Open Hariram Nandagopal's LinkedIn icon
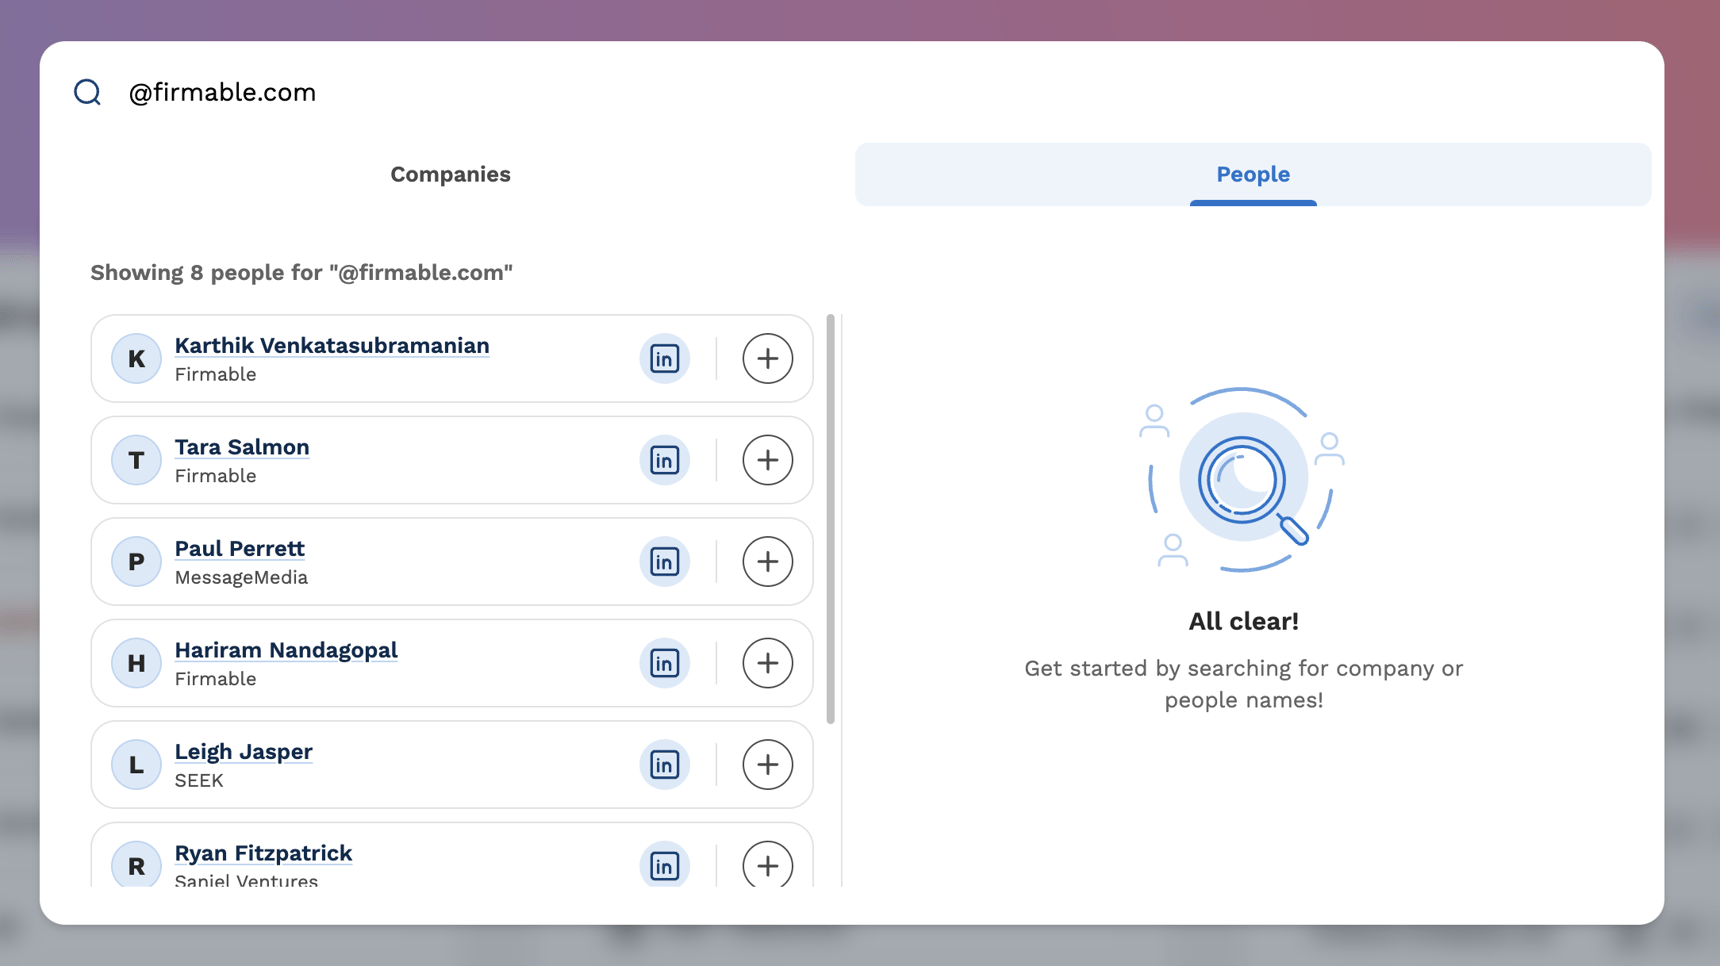1720x966 pixels. click(x=664, y=663)
